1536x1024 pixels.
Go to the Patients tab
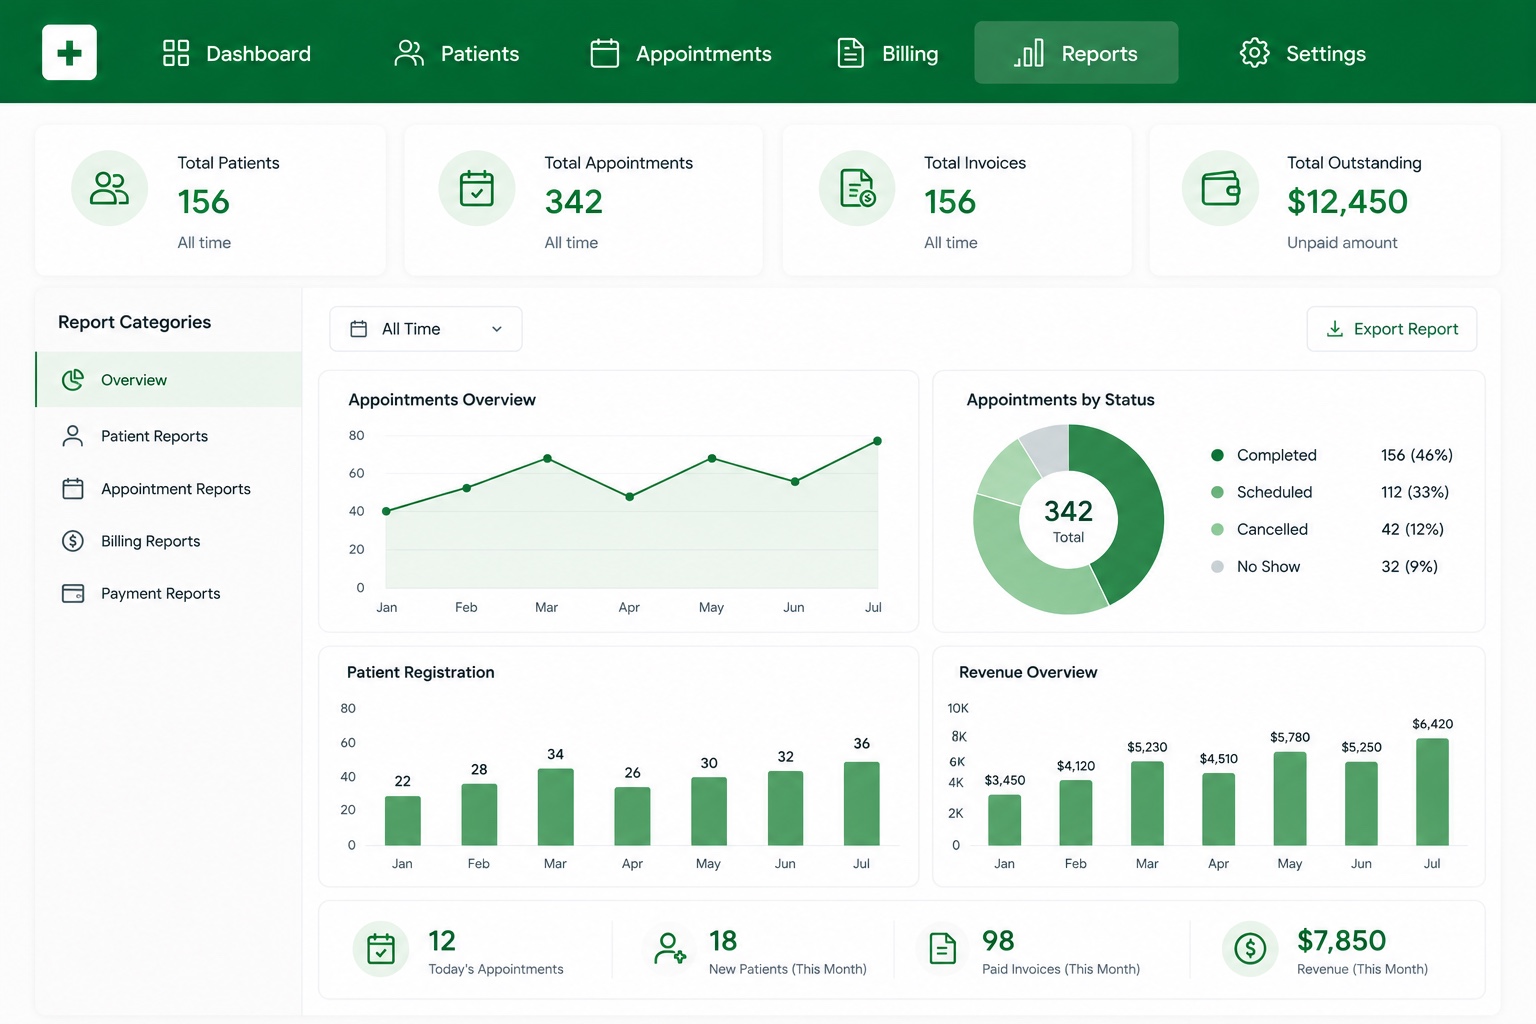pos(457,53)
